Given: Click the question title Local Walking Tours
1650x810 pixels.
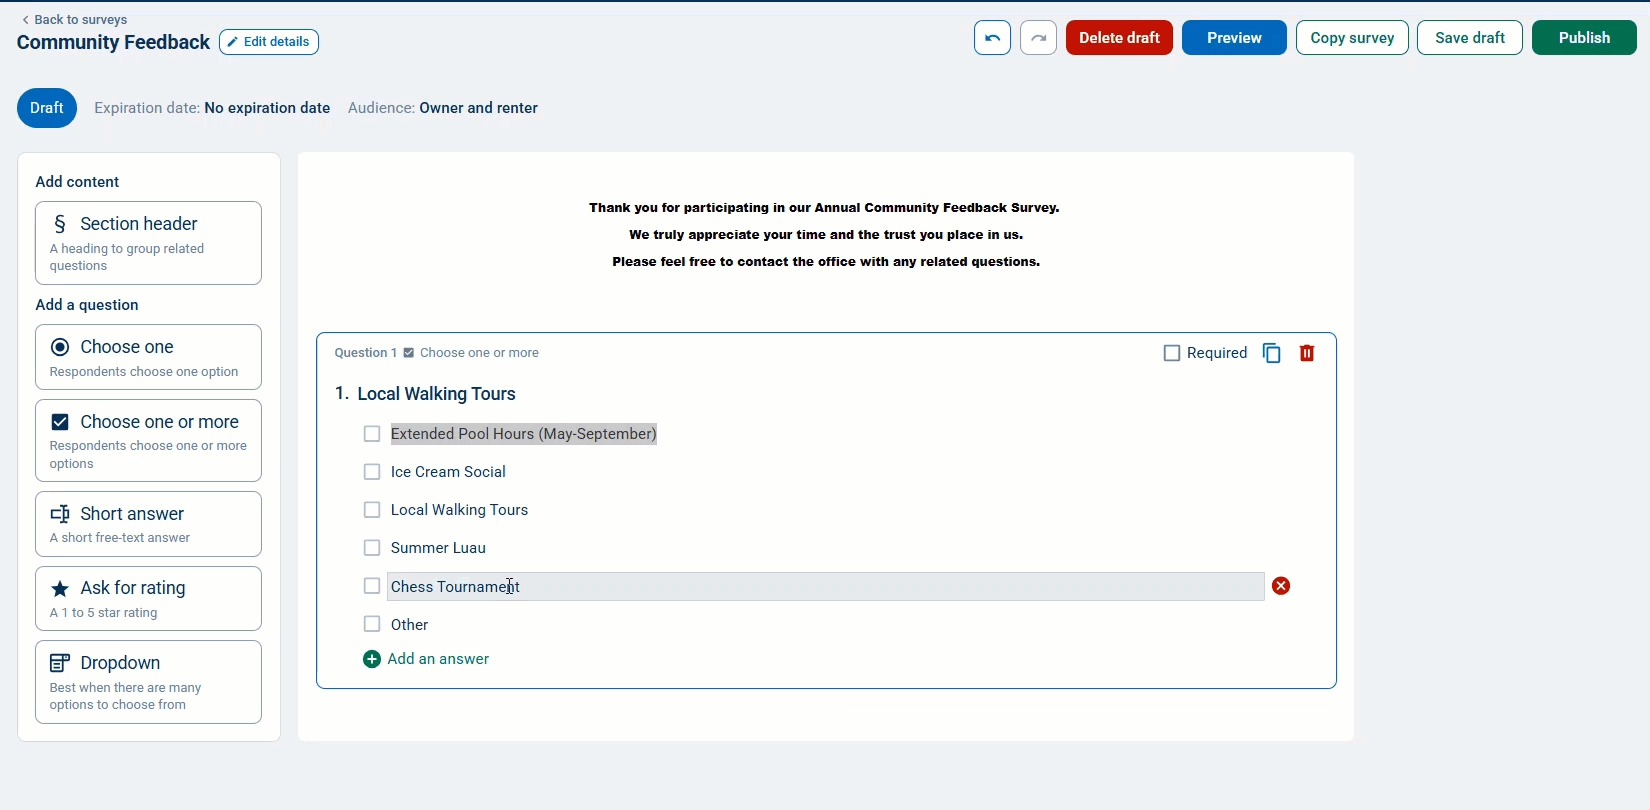Looking at the screenshot, I should (x=436, y=394).
